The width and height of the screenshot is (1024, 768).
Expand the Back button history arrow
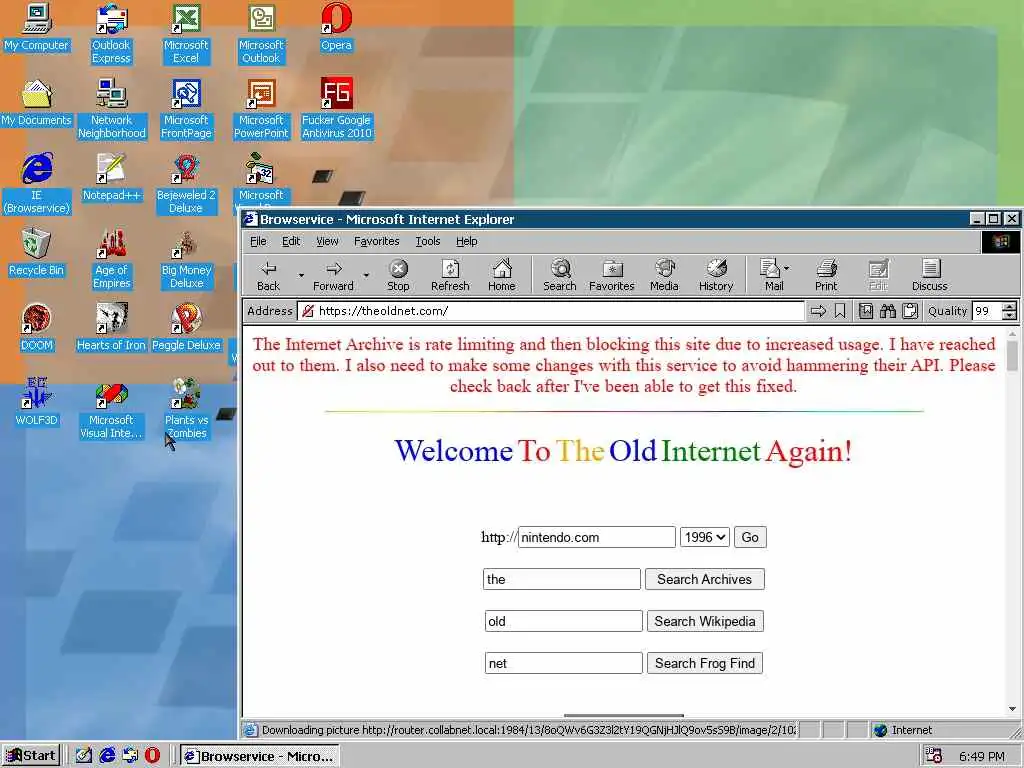point(301,276)
